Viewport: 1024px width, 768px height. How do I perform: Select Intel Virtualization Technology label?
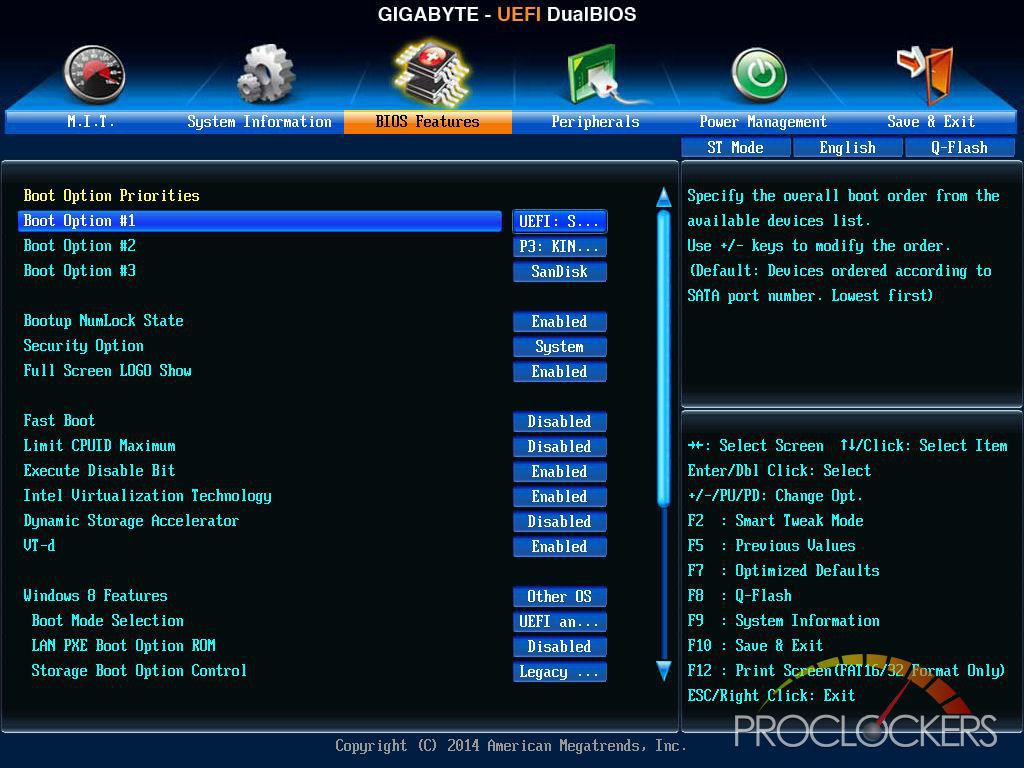pyautogui.click(x=148, y=496)
